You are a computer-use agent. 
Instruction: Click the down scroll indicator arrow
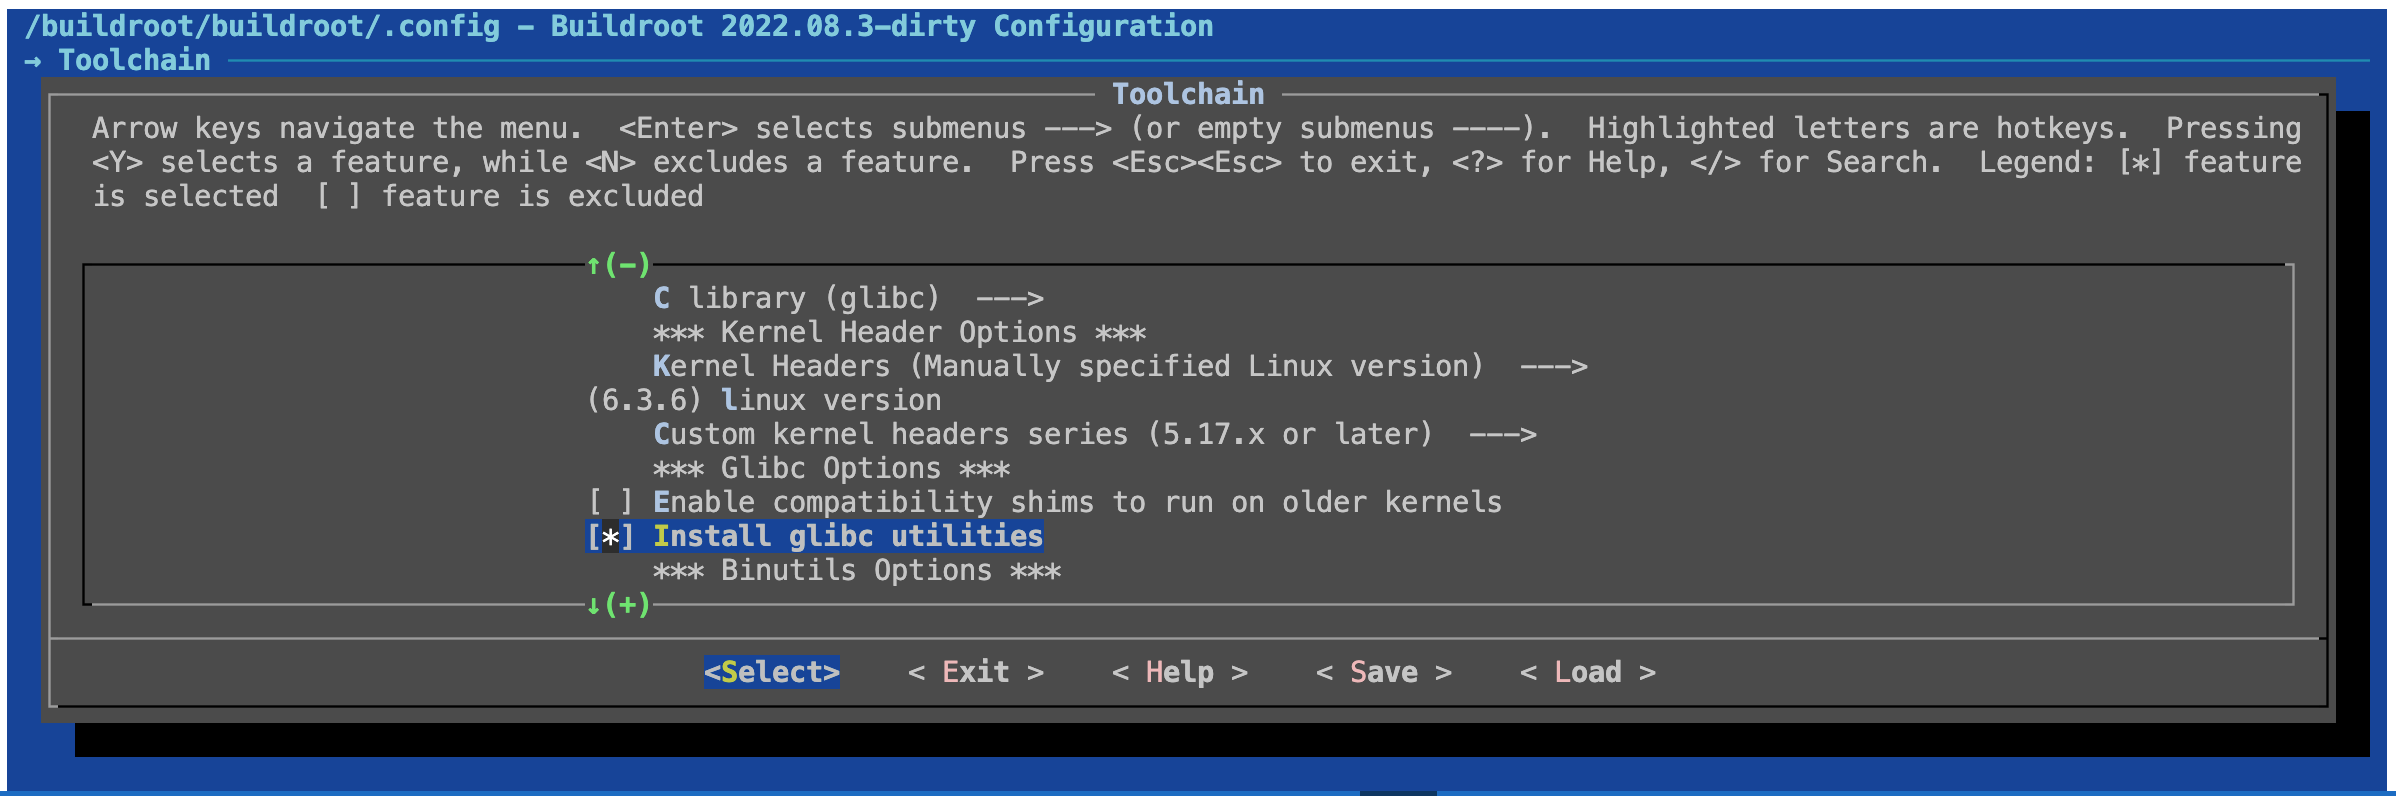(594, 605)
